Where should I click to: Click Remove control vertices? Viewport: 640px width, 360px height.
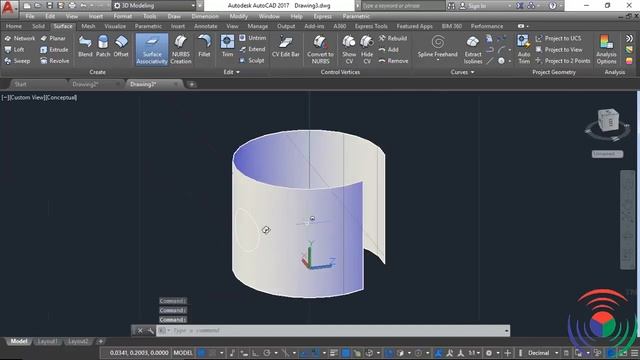[393, 61]
